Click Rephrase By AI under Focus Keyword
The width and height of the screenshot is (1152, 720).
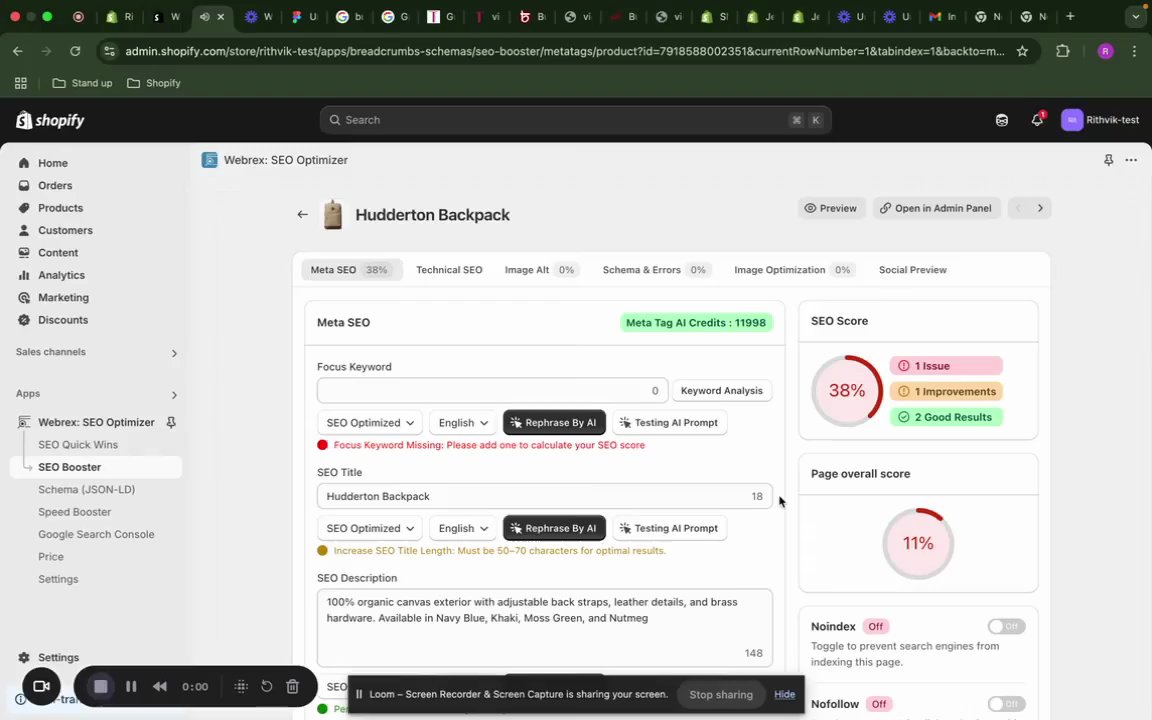point(554,422)
